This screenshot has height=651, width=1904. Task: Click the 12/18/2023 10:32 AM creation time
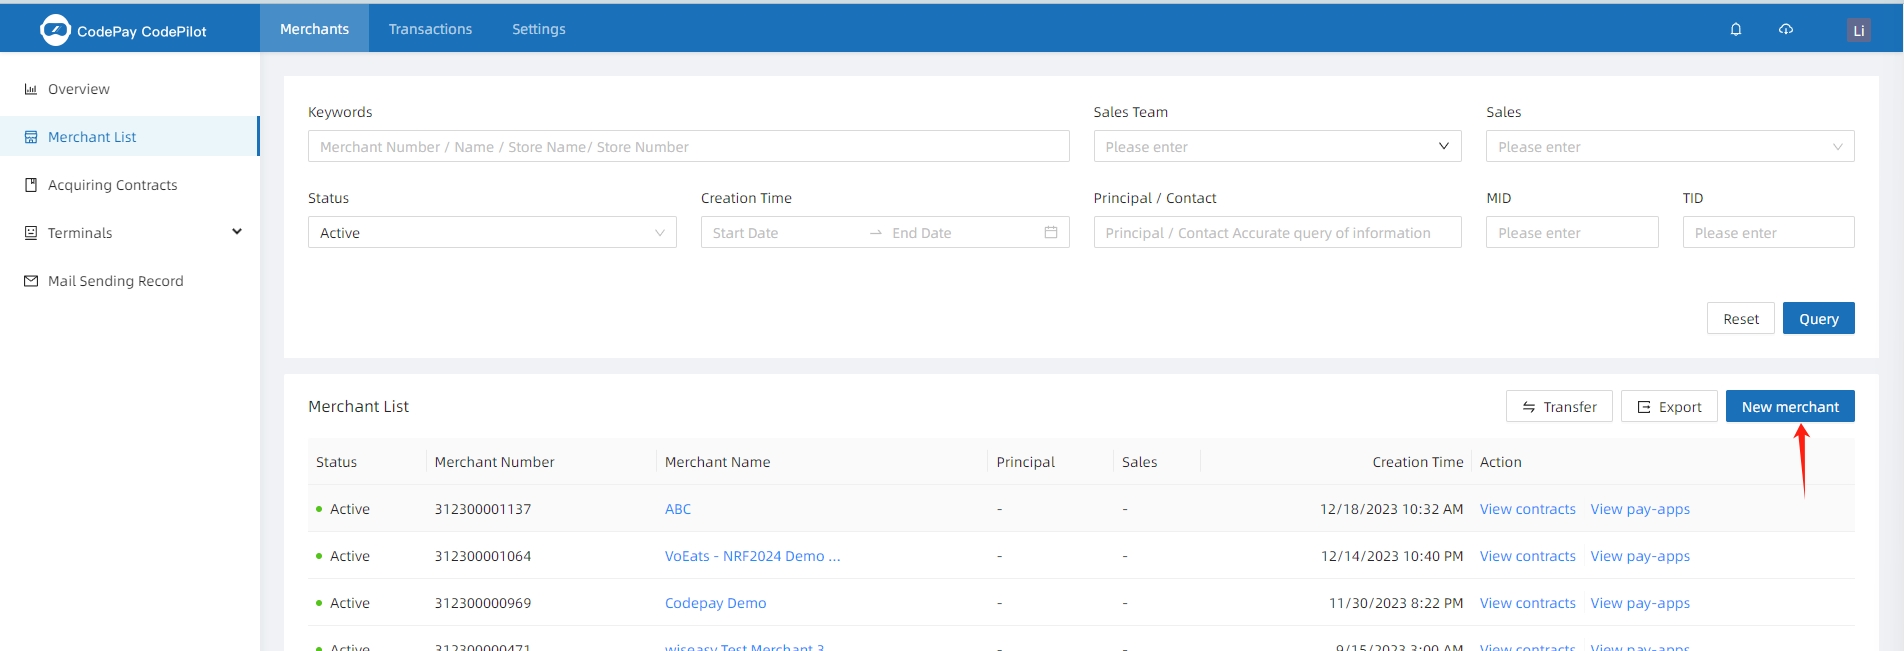click(1392, 509)
